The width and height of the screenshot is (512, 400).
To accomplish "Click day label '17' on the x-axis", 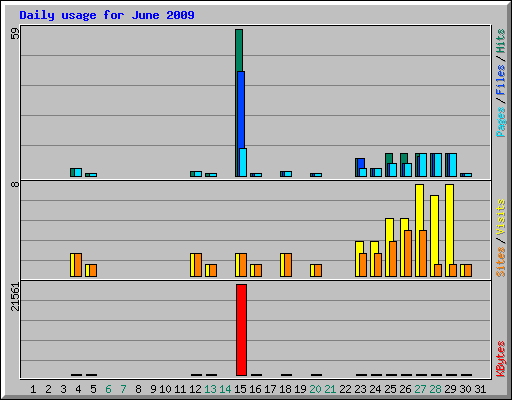I will point(270,389).
